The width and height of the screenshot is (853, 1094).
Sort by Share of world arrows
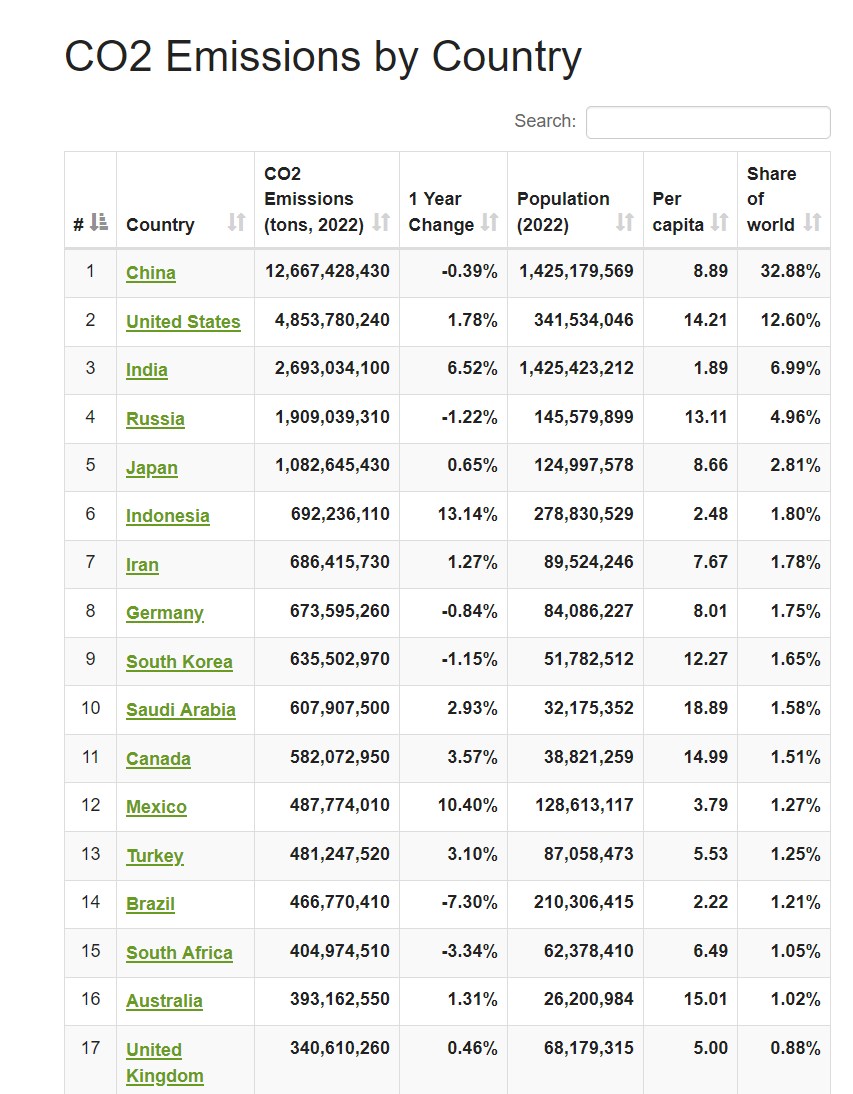pyautogui.click(x=812, y=223)
